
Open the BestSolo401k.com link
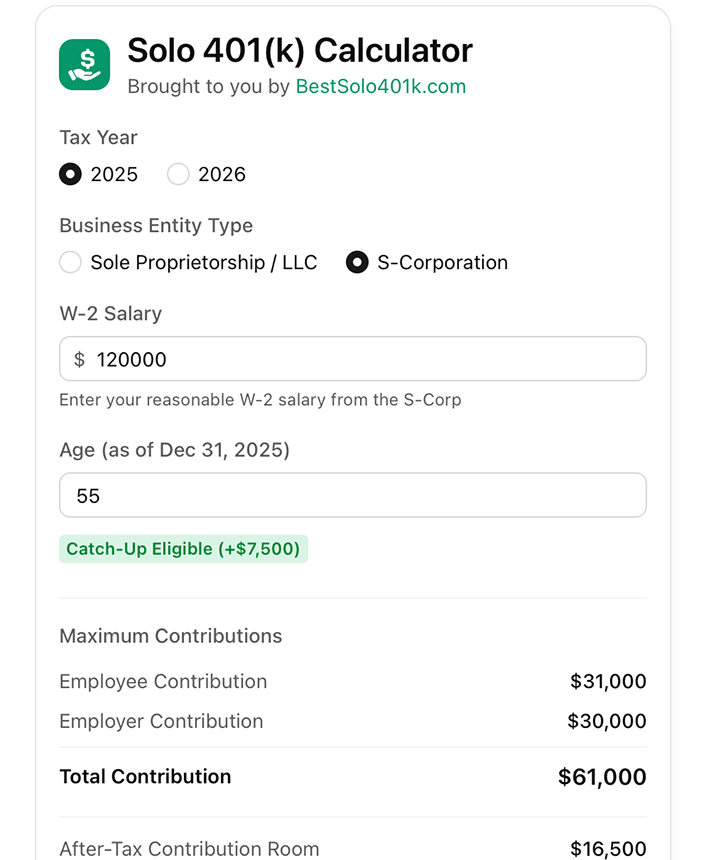[x=380, y=87]
